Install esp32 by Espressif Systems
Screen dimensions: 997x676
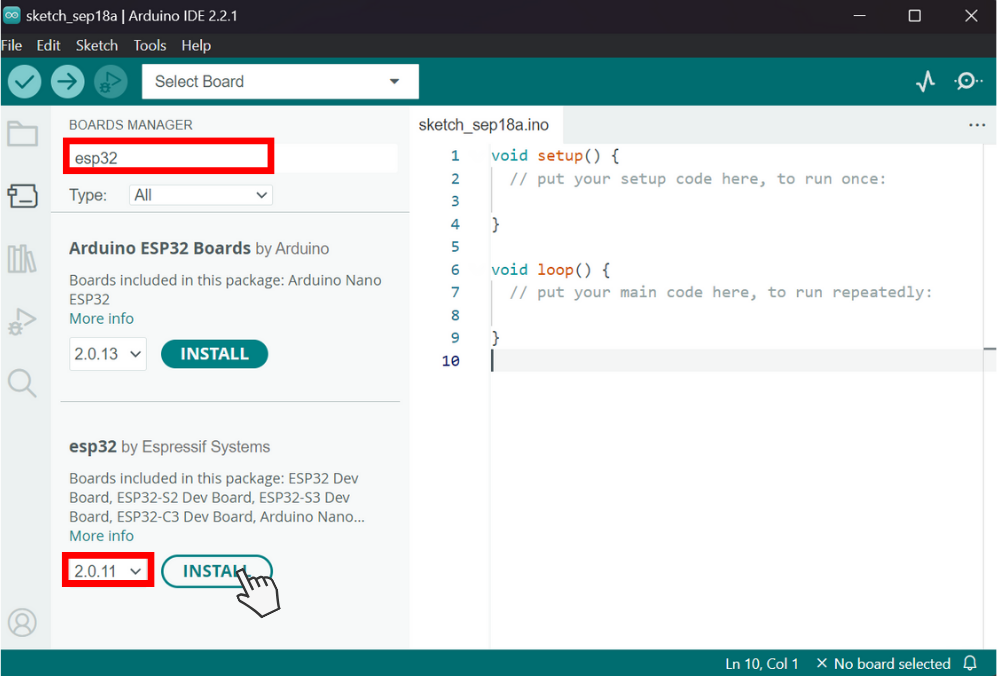point(216,571)
